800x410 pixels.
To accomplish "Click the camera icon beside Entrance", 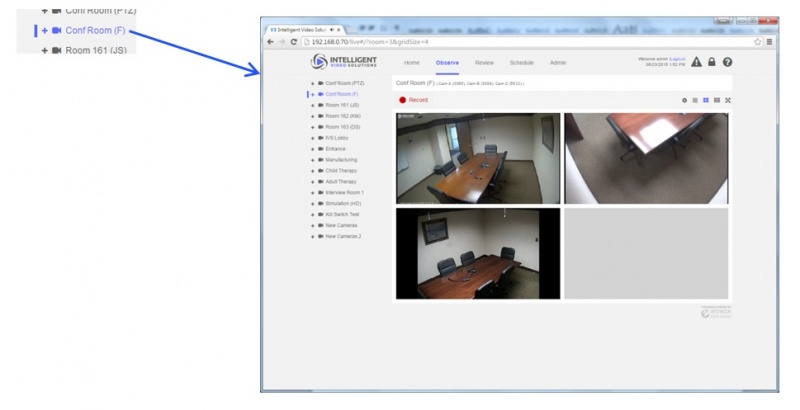I will pyautogui.click(x=321, y=149).
